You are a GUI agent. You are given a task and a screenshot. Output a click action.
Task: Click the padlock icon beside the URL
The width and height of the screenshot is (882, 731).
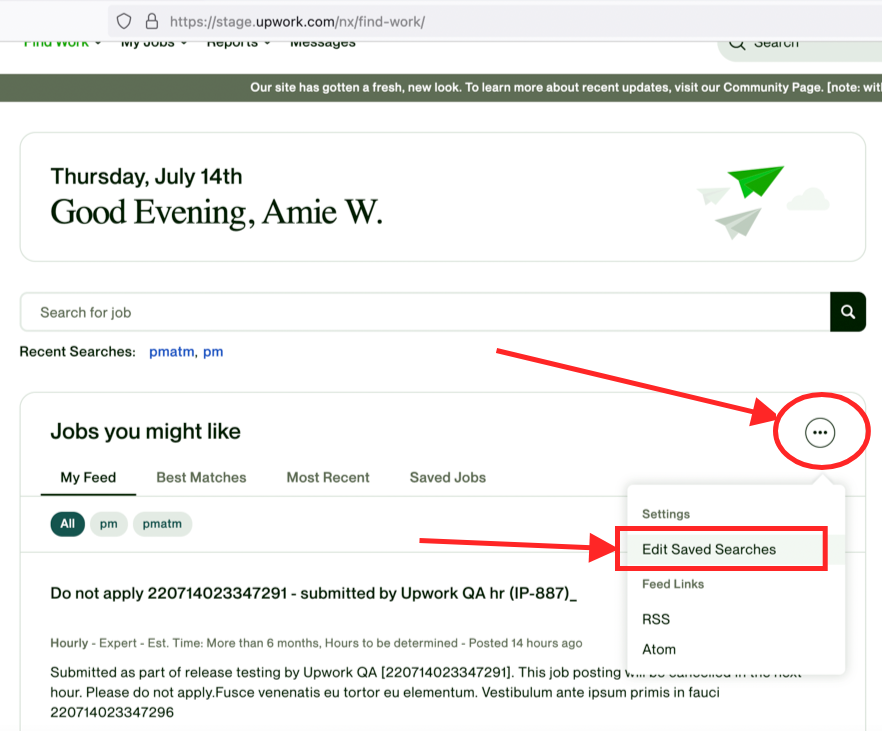pos(151,21)
